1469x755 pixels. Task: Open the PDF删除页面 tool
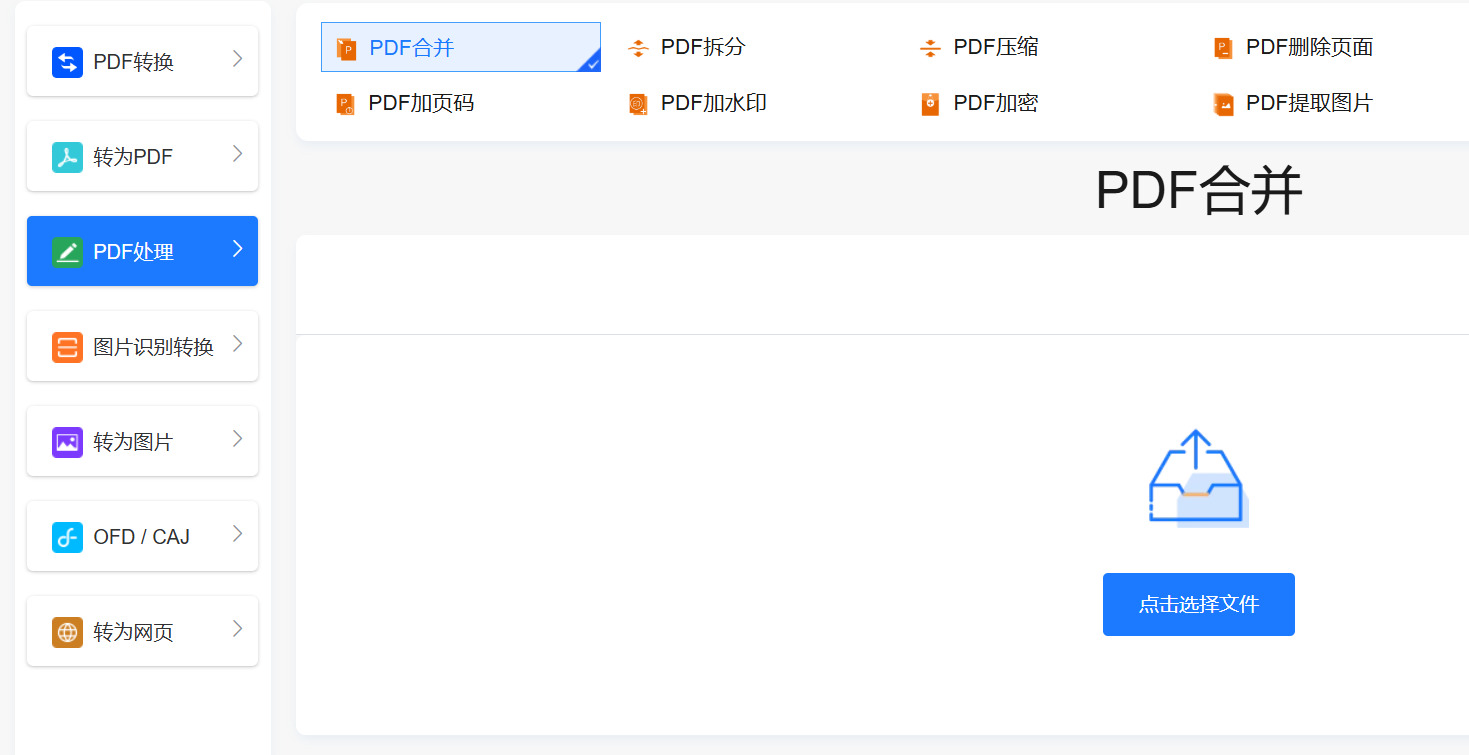click(1308, 47)
